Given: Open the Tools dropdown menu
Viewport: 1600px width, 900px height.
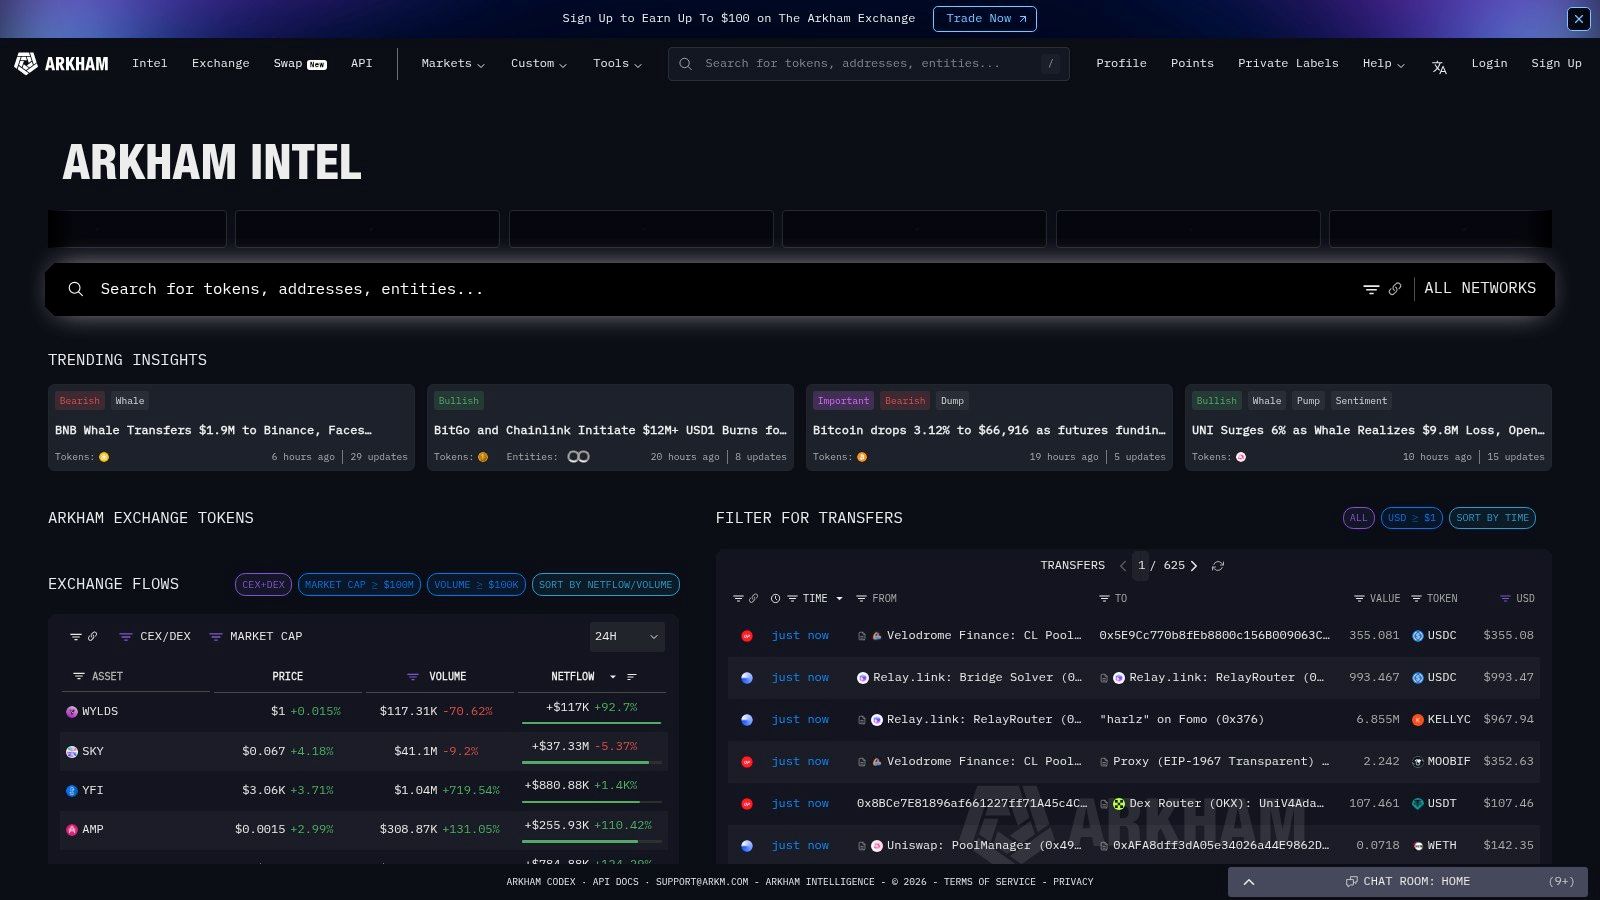Looking at the screenshot, I should (x=617, y=64).
